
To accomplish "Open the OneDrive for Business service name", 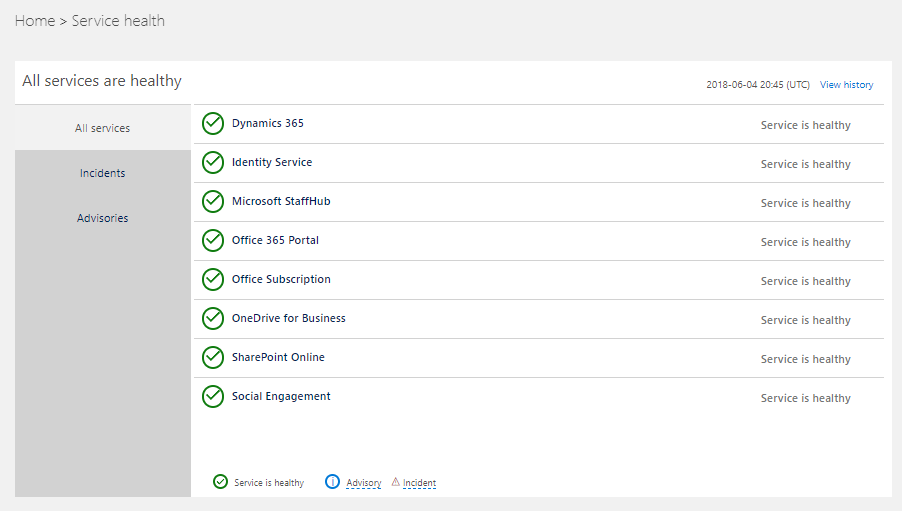I will tap(289, 318).
